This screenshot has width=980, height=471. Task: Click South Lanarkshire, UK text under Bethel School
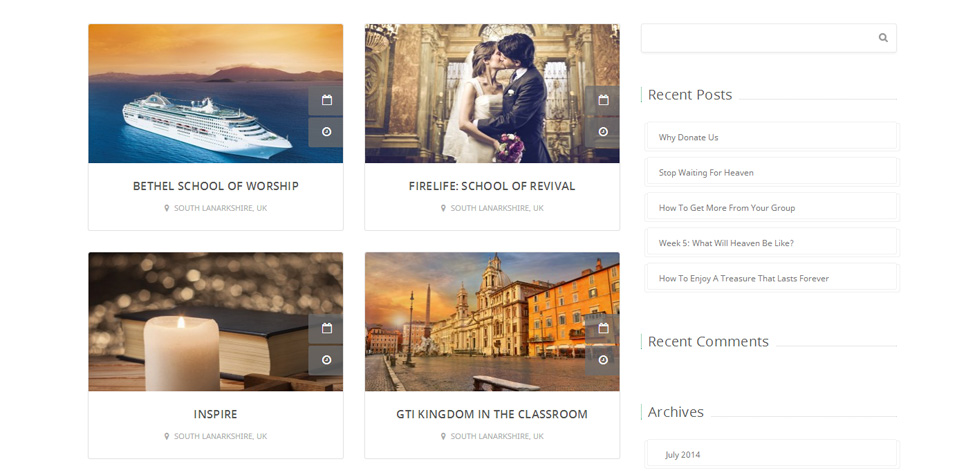[221, 208]
